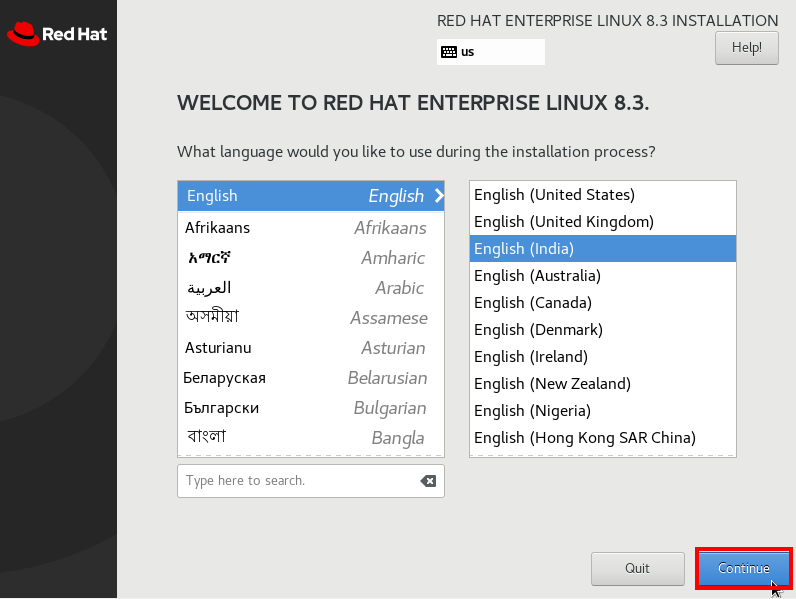
Task: Click the Quit button
Action: [x=637, y=568]
